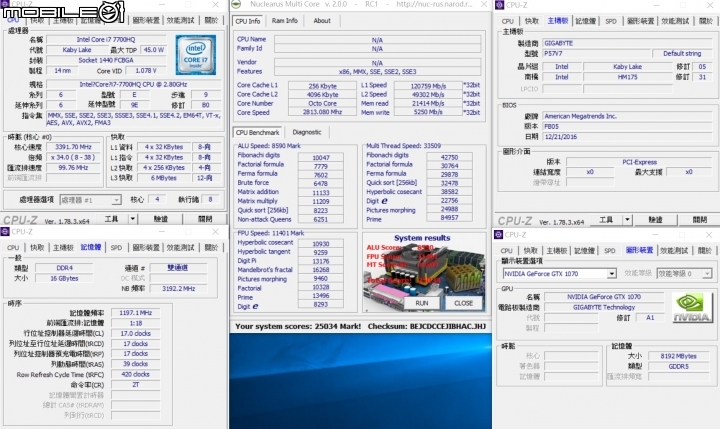Click CPU-Z title icon of mainboard window
This screenshot has height=429, width=720.
coord(500,5)
